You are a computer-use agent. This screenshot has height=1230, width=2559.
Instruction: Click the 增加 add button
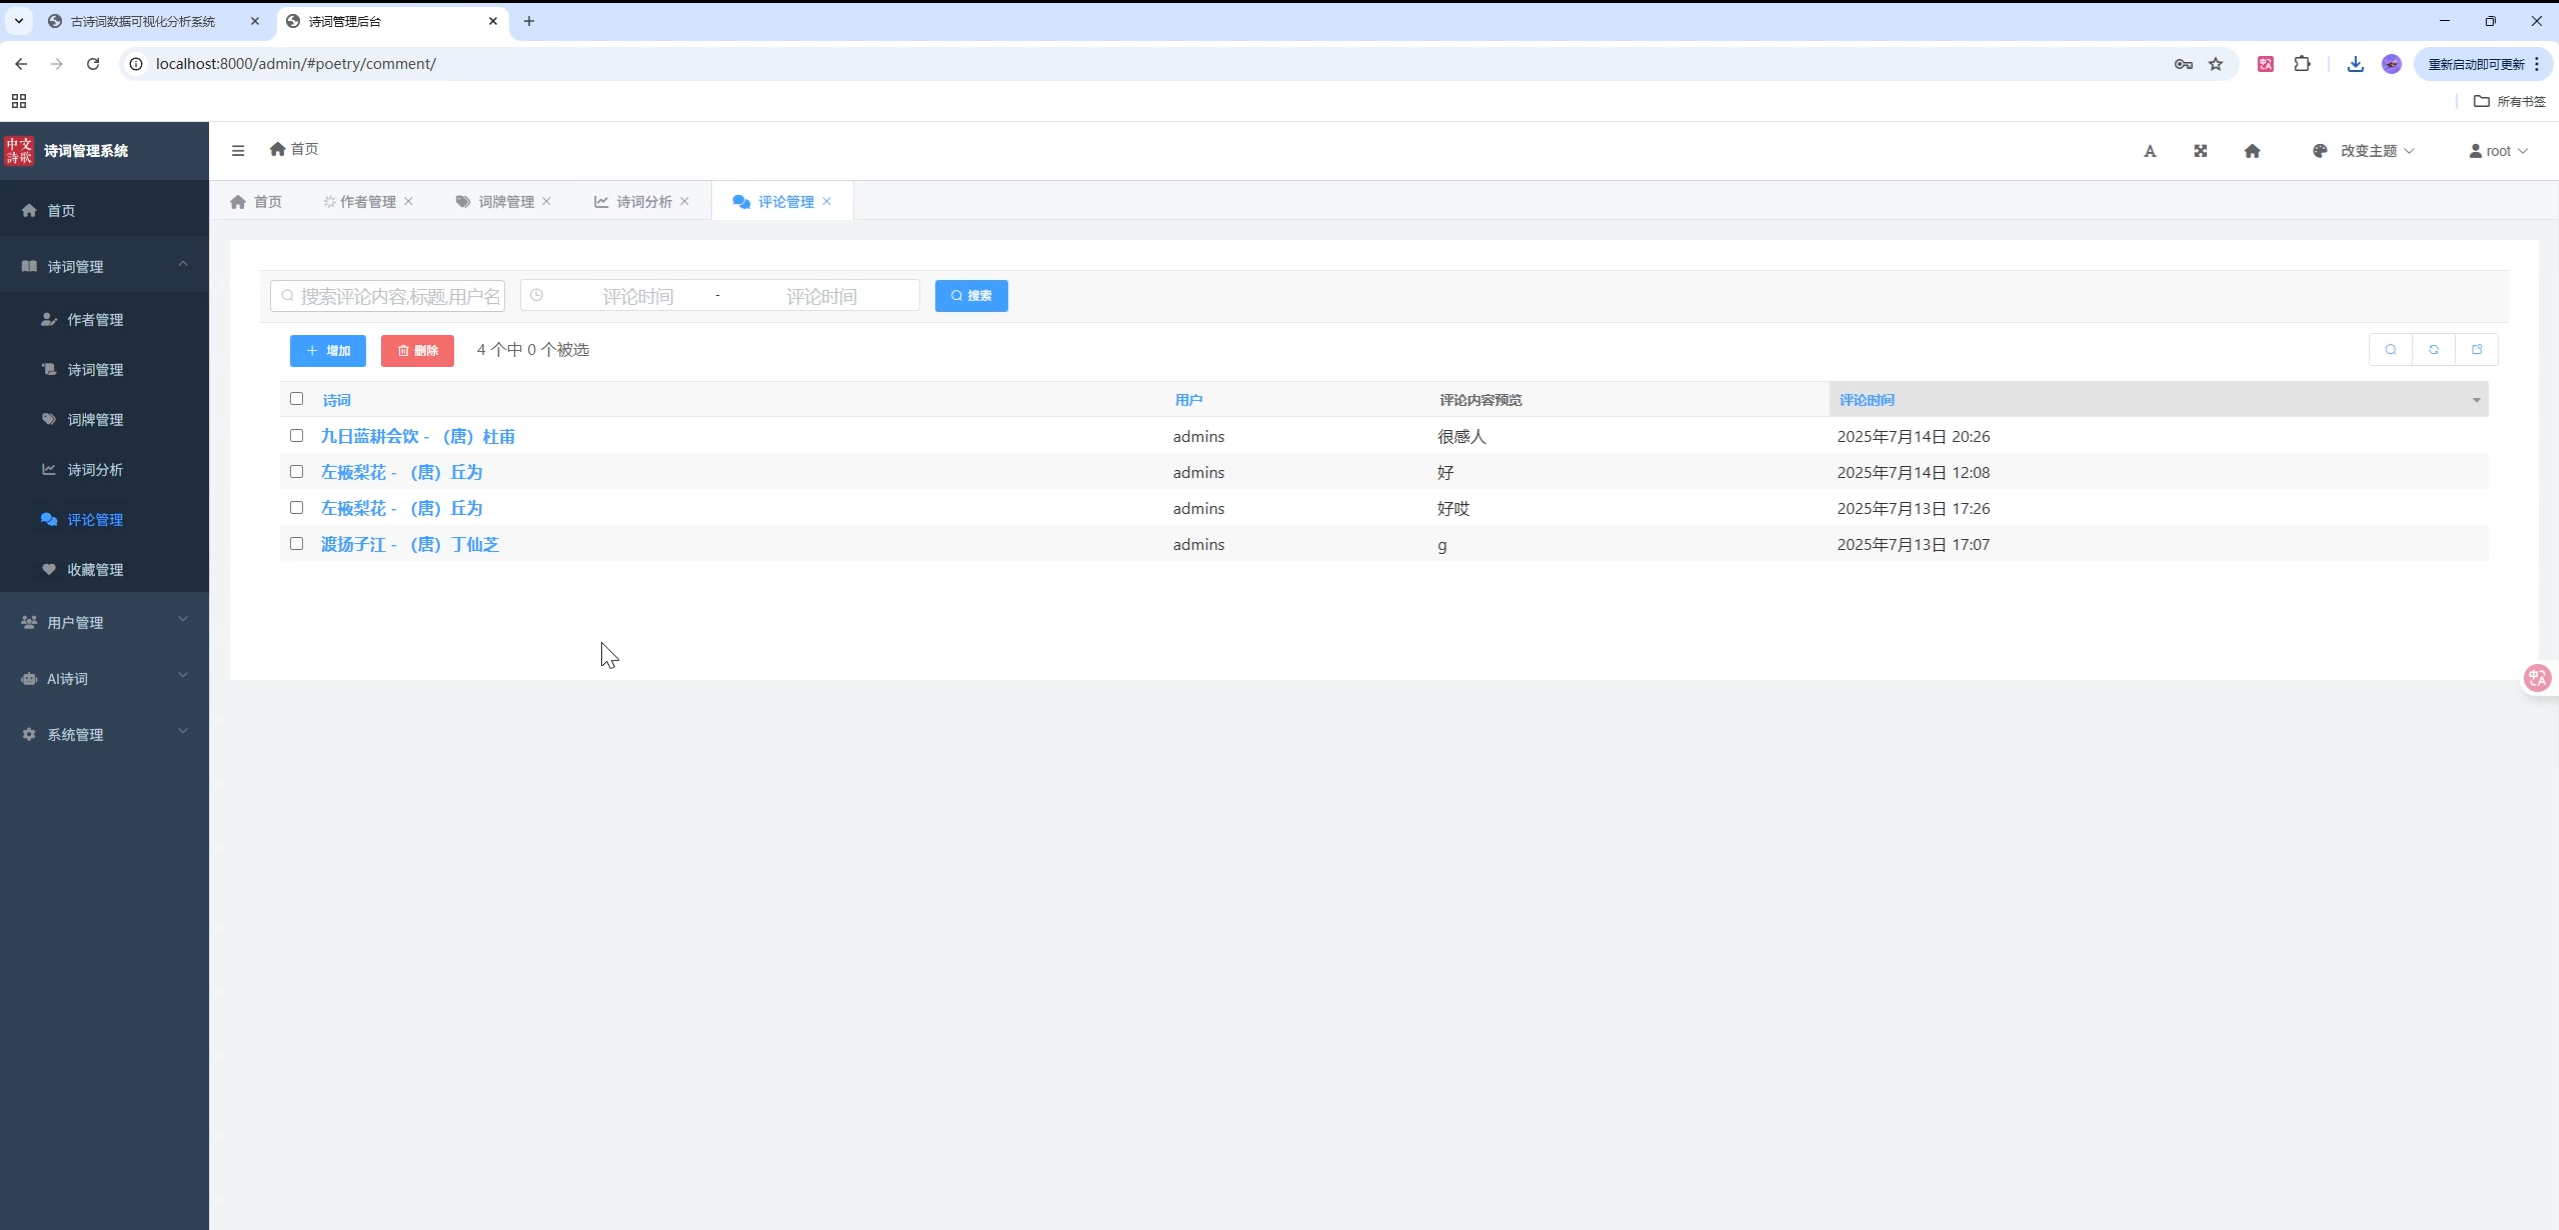[328, 351]
